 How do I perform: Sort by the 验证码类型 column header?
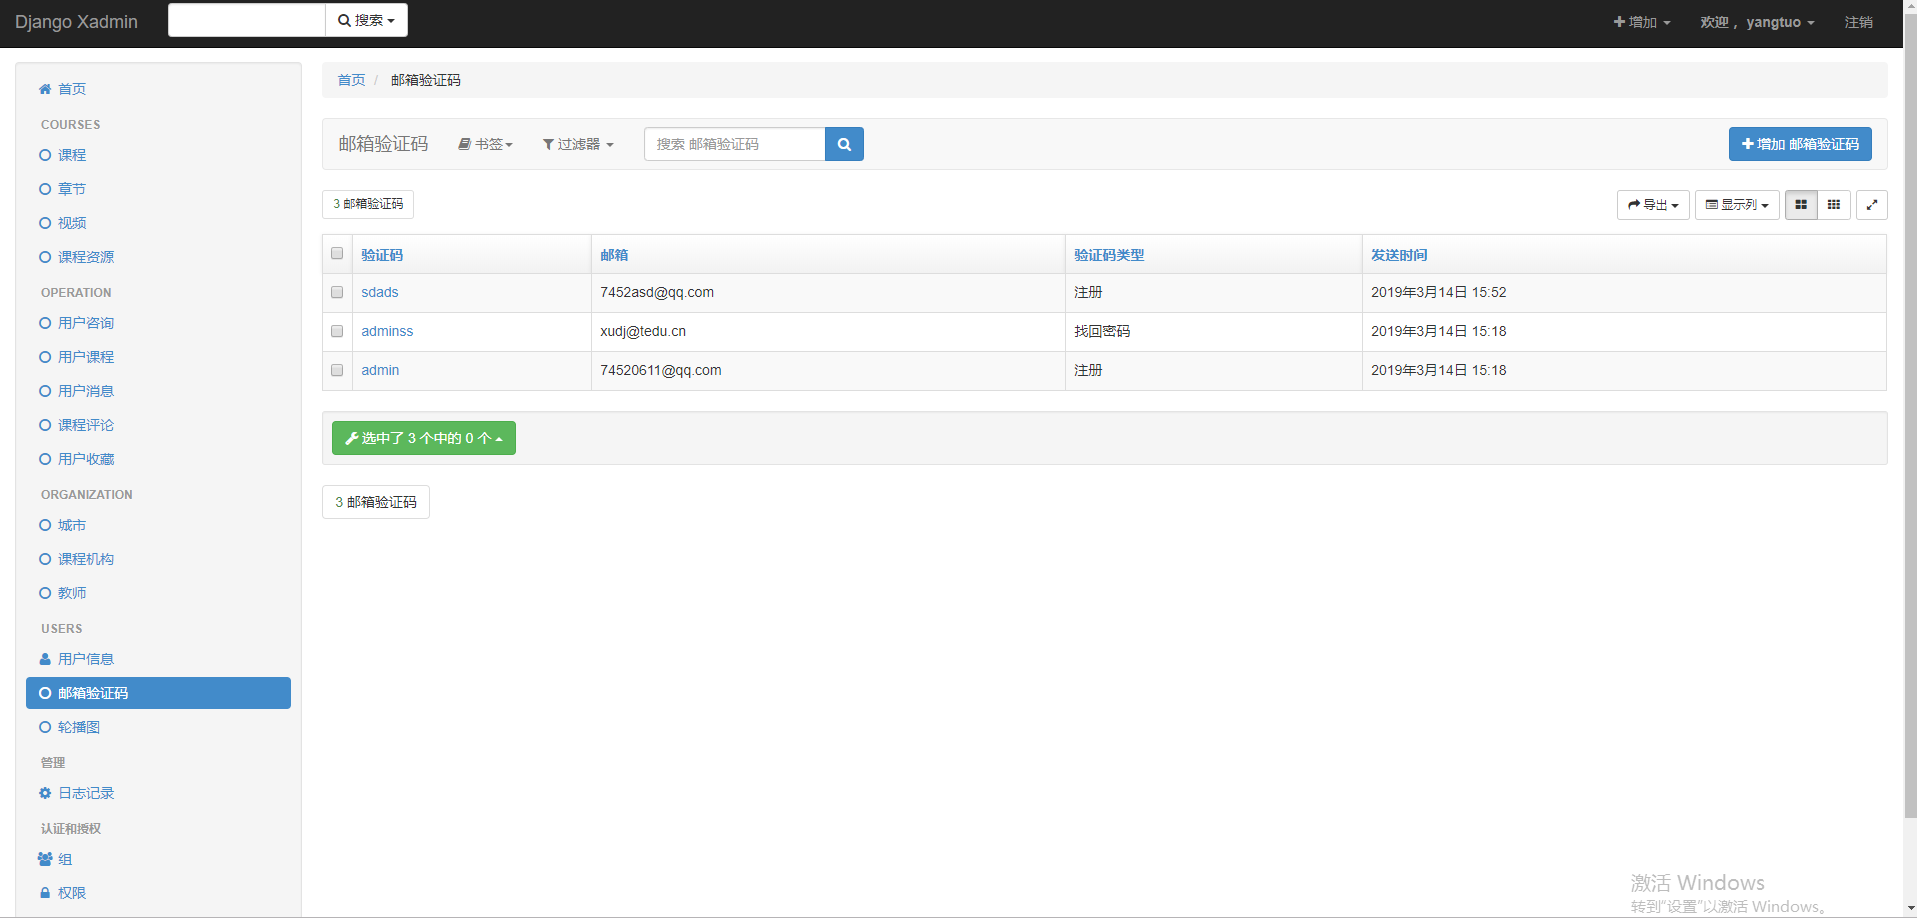pyautogui.click(x=1109, y=255)
